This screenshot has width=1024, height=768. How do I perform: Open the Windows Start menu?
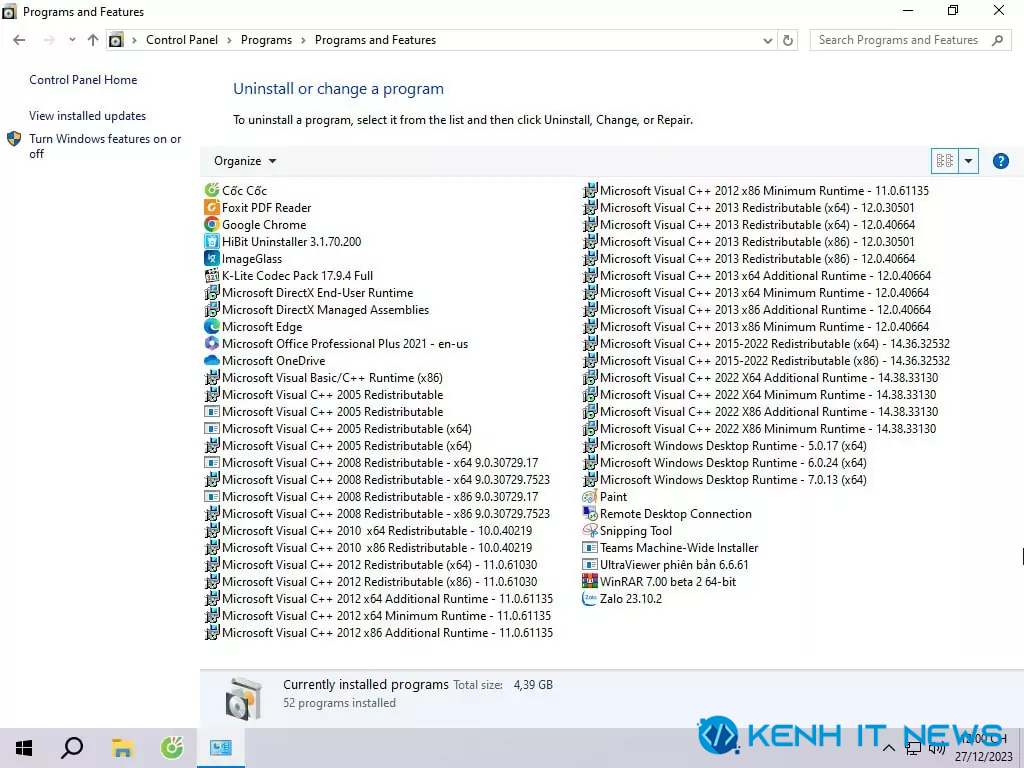click(x=24, y=748)
